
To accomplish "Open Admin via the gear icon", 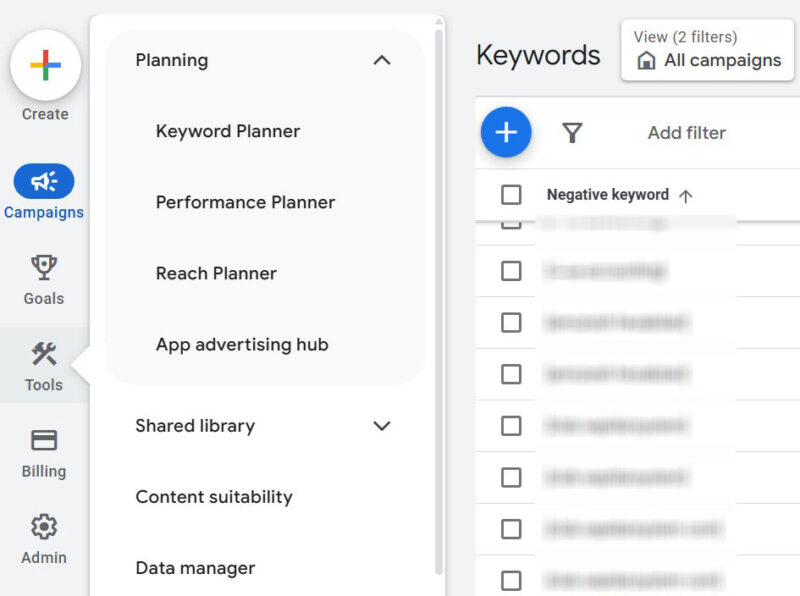I will 44,527.
